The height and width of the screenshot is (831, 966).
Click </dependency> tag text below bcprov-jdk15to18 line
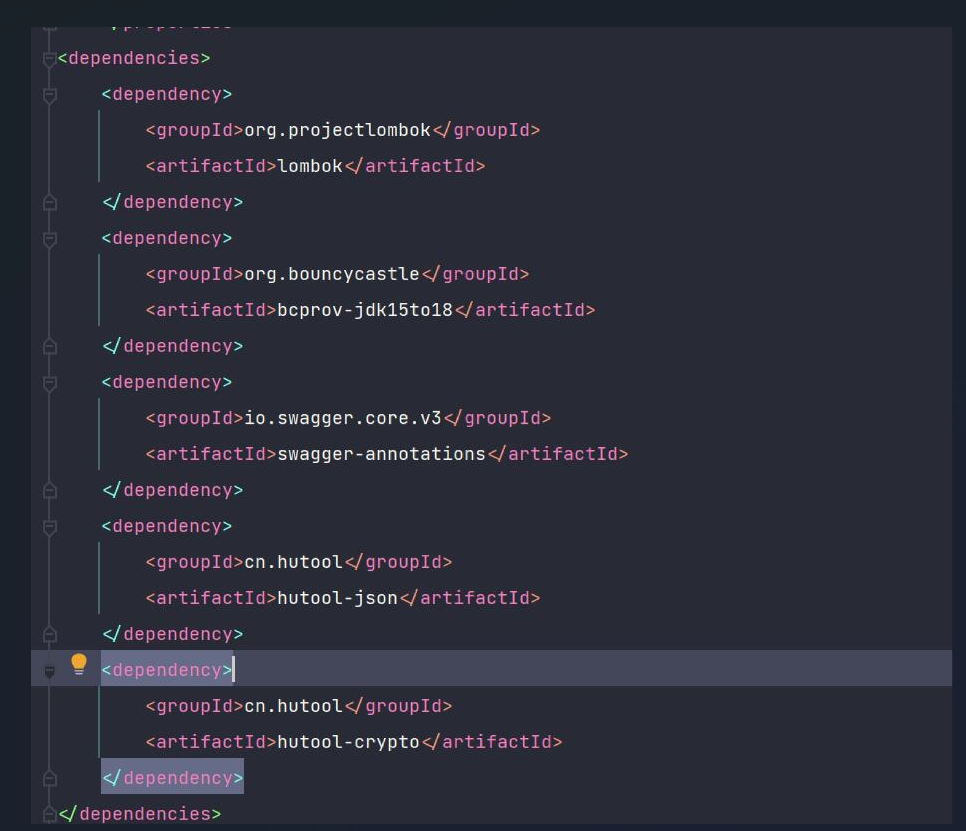172,346
